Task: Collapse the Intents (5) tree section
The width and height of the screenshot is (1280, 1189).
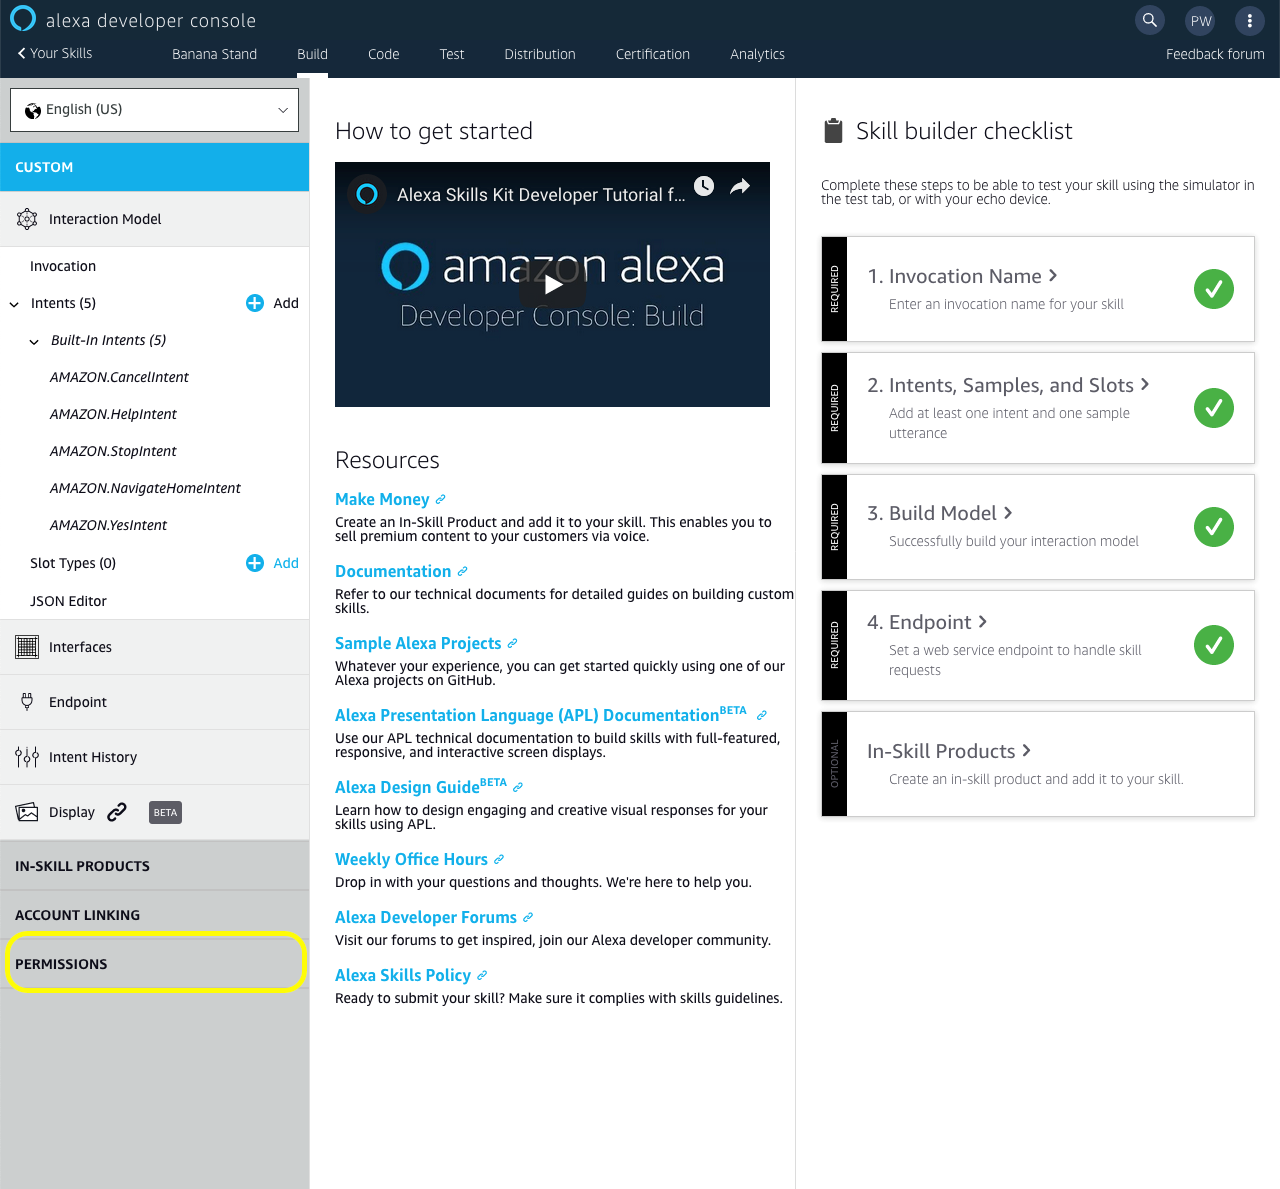Action: (14, 304)
